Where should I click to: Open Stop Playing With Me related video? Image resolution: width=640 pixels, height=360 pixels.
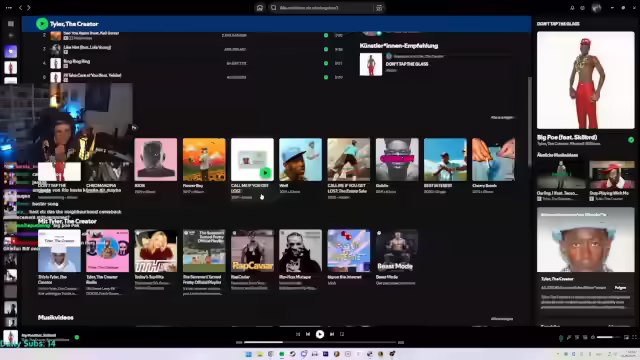611,180
